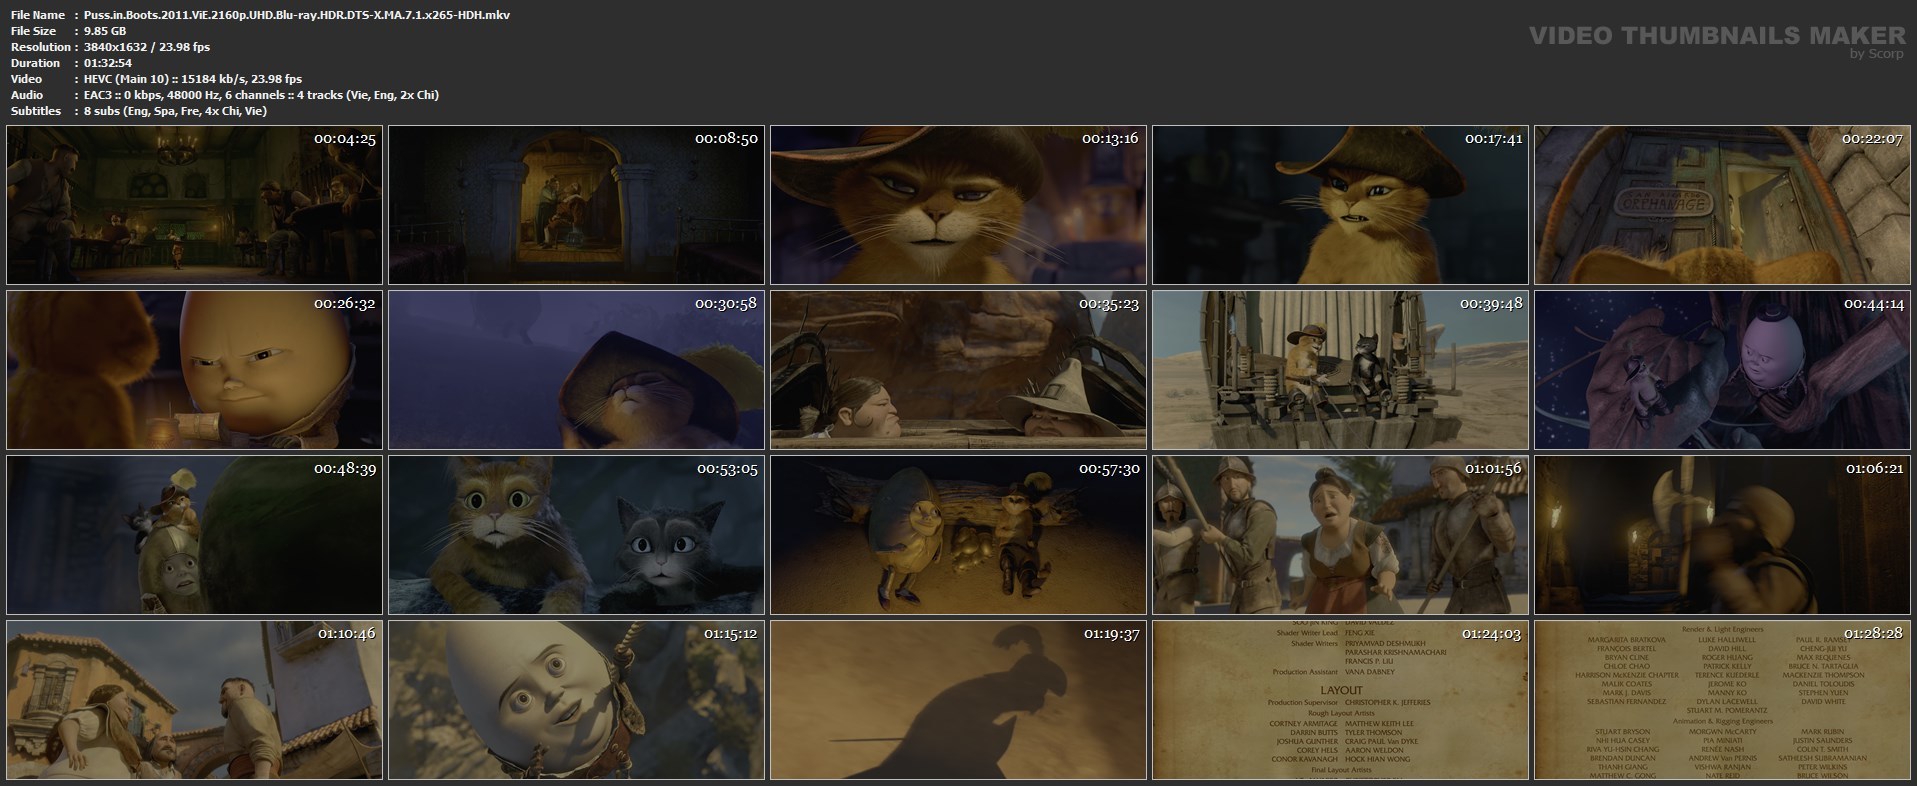
Task: Click the duration value 01:32:54
Action: pos(108,63)
